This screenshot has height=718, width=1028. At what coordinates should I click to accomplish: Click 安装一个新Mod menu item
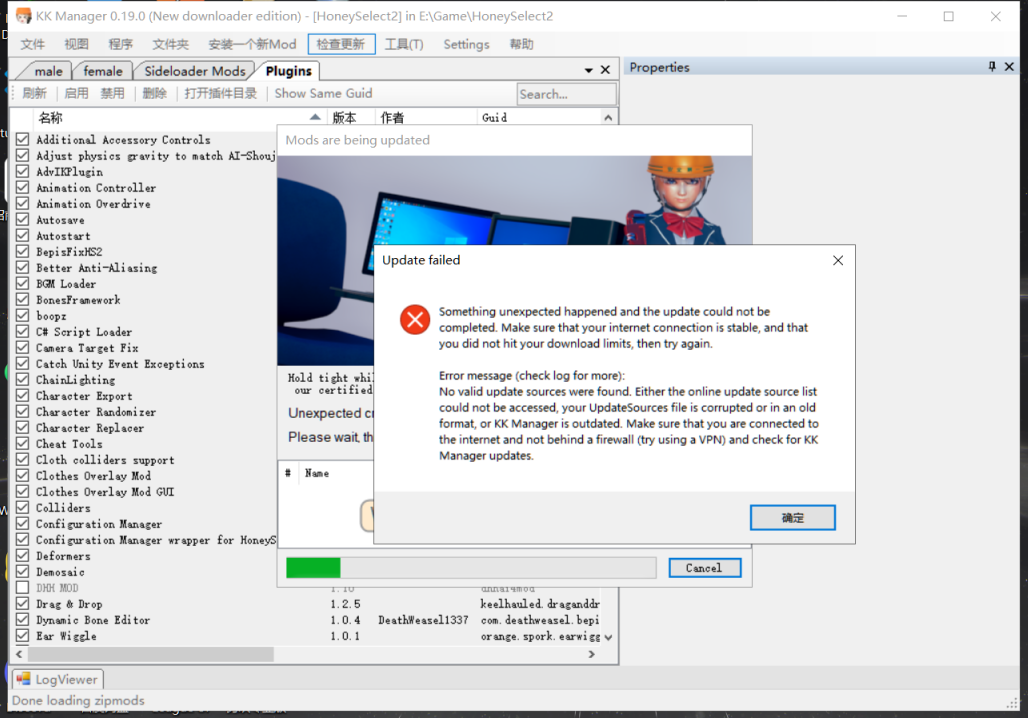(x=252, y=44)
